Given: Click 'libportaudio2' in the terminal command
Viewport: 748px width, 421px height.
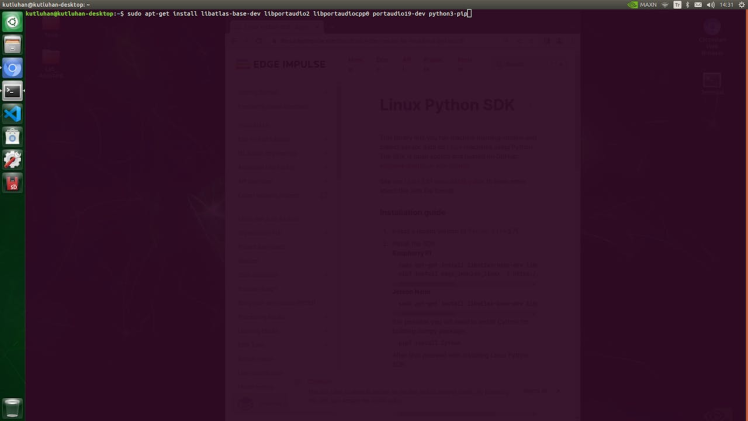Looking at the screenshot, I should (x=287, y=14).
